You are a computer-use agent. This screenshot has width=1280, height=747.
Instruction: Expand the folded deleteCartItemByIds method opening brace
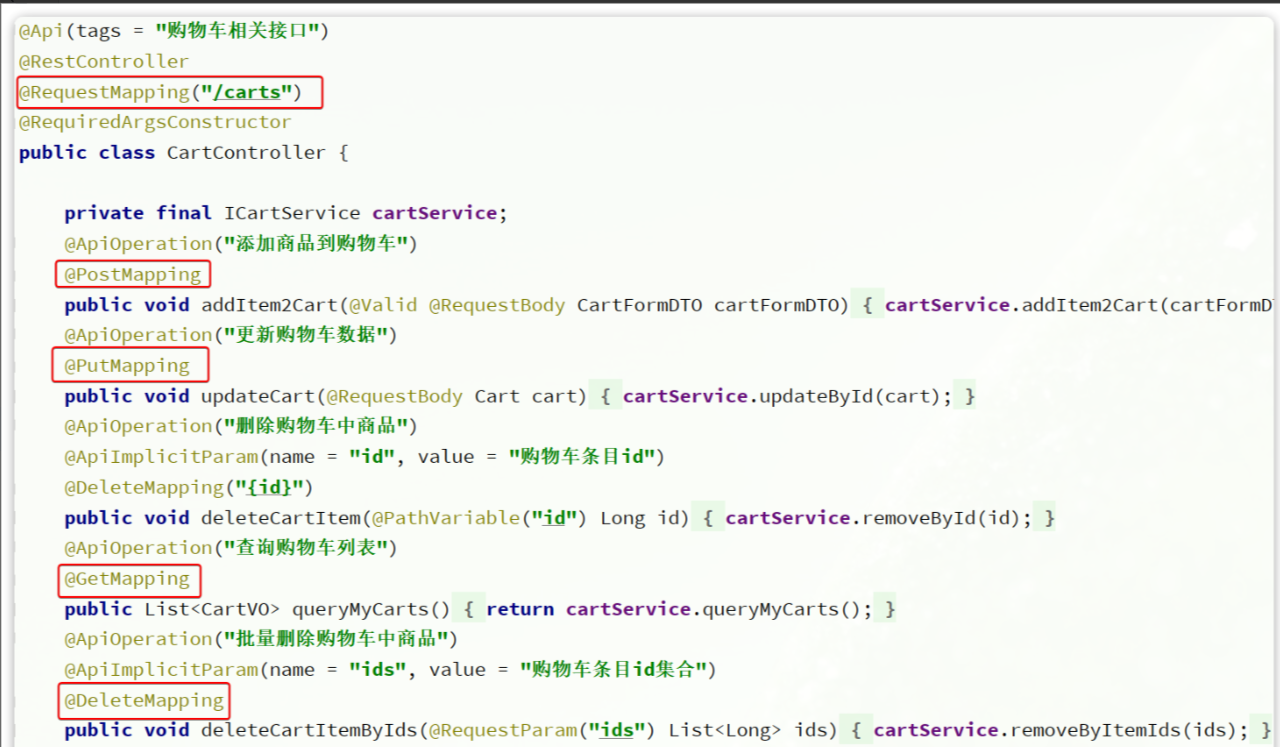coord(856,730)
